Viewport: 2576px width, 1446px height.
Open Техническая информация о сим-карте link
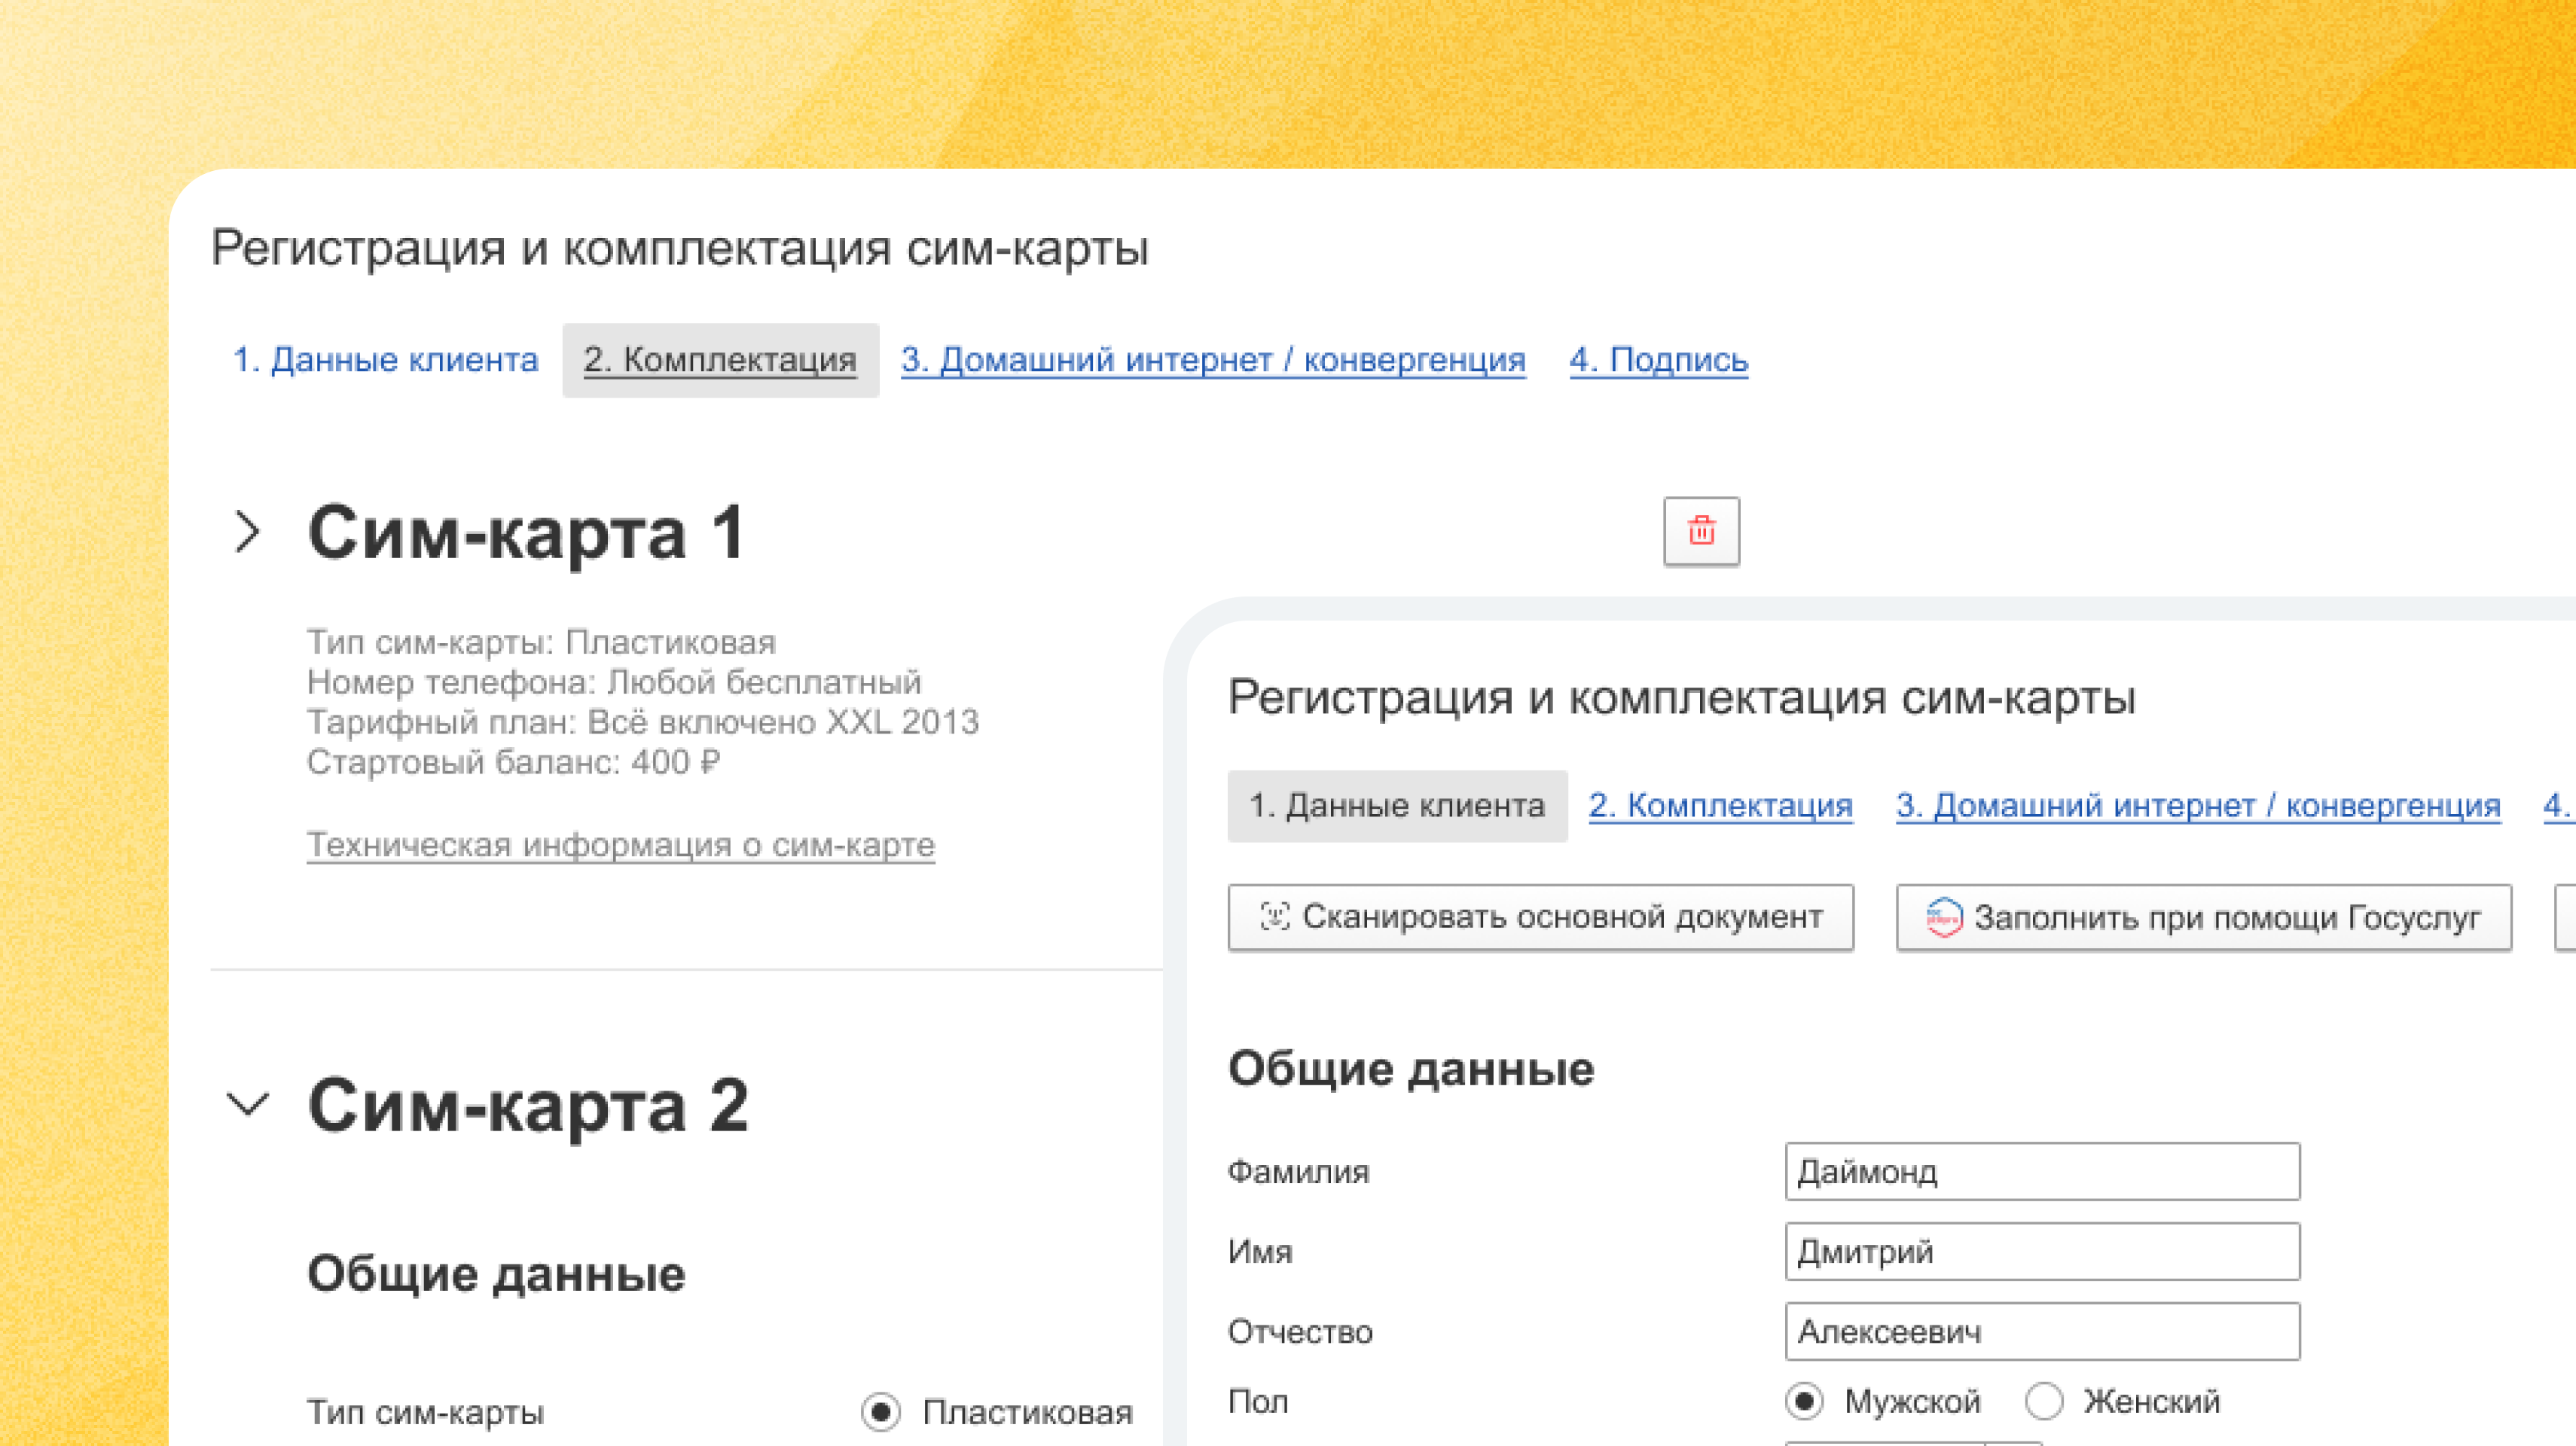pos(620,845)
